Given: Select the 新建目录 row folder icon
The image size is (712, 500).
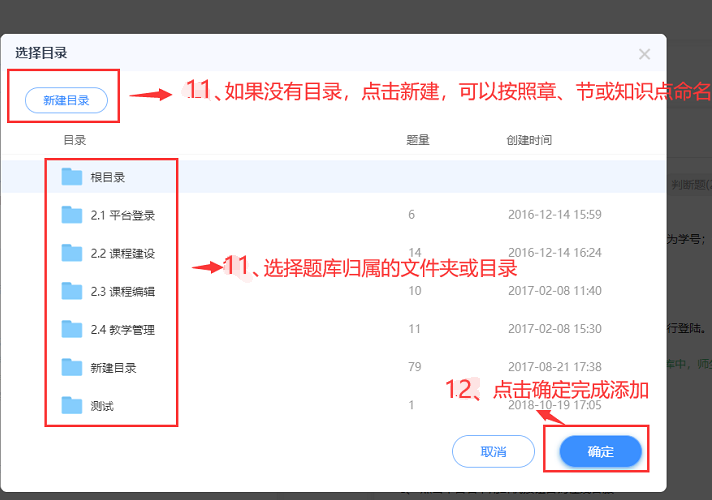Looking at the screenshot, I should click(x=72, y=367).
